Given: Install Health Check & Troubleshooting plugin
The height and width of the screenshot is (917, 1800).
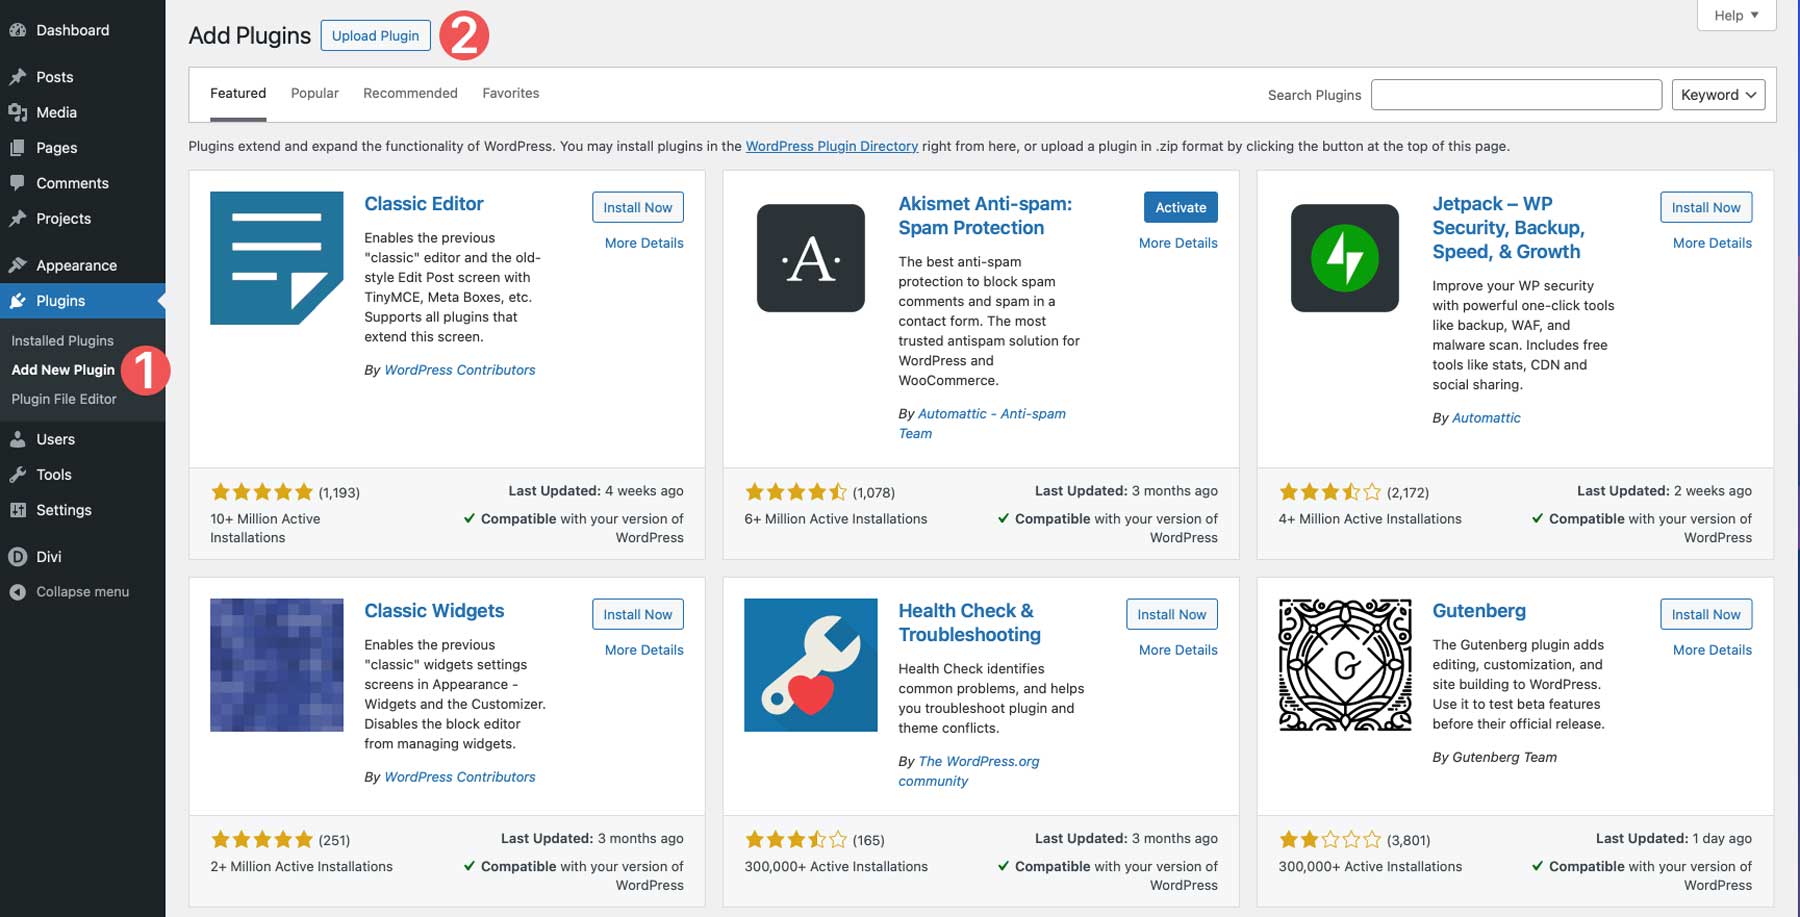Looking at the screenshot, I should pos(1172,615).
